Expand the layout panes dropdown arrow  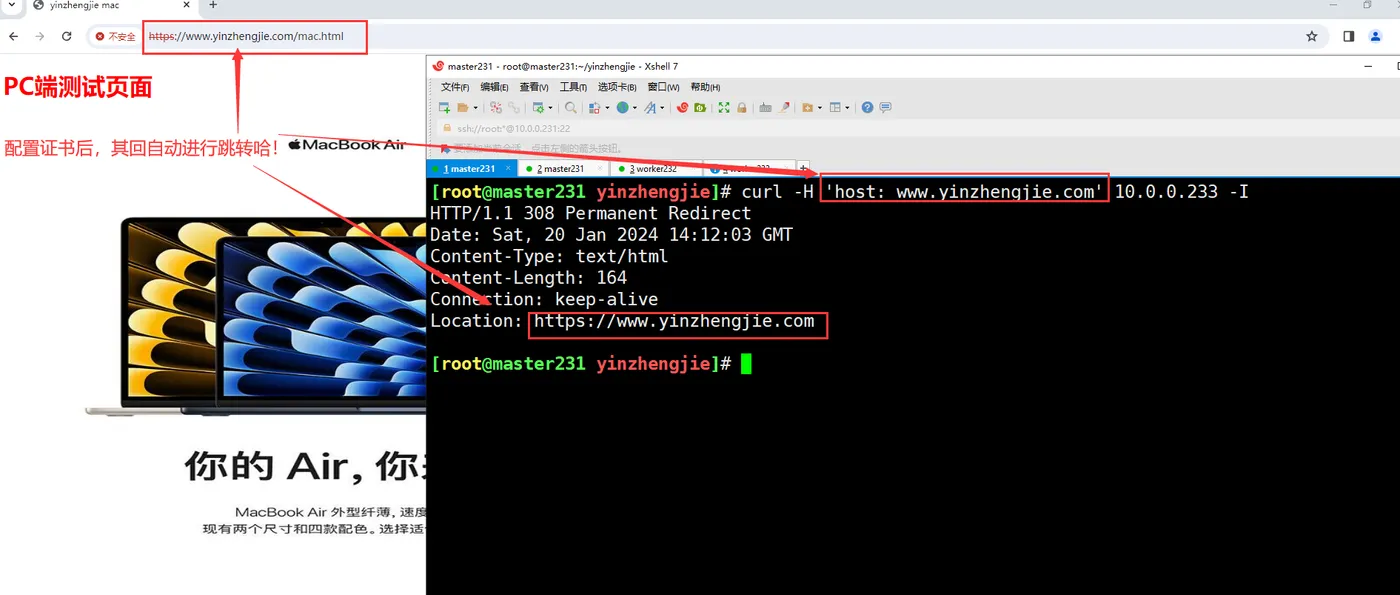(847, 108)
